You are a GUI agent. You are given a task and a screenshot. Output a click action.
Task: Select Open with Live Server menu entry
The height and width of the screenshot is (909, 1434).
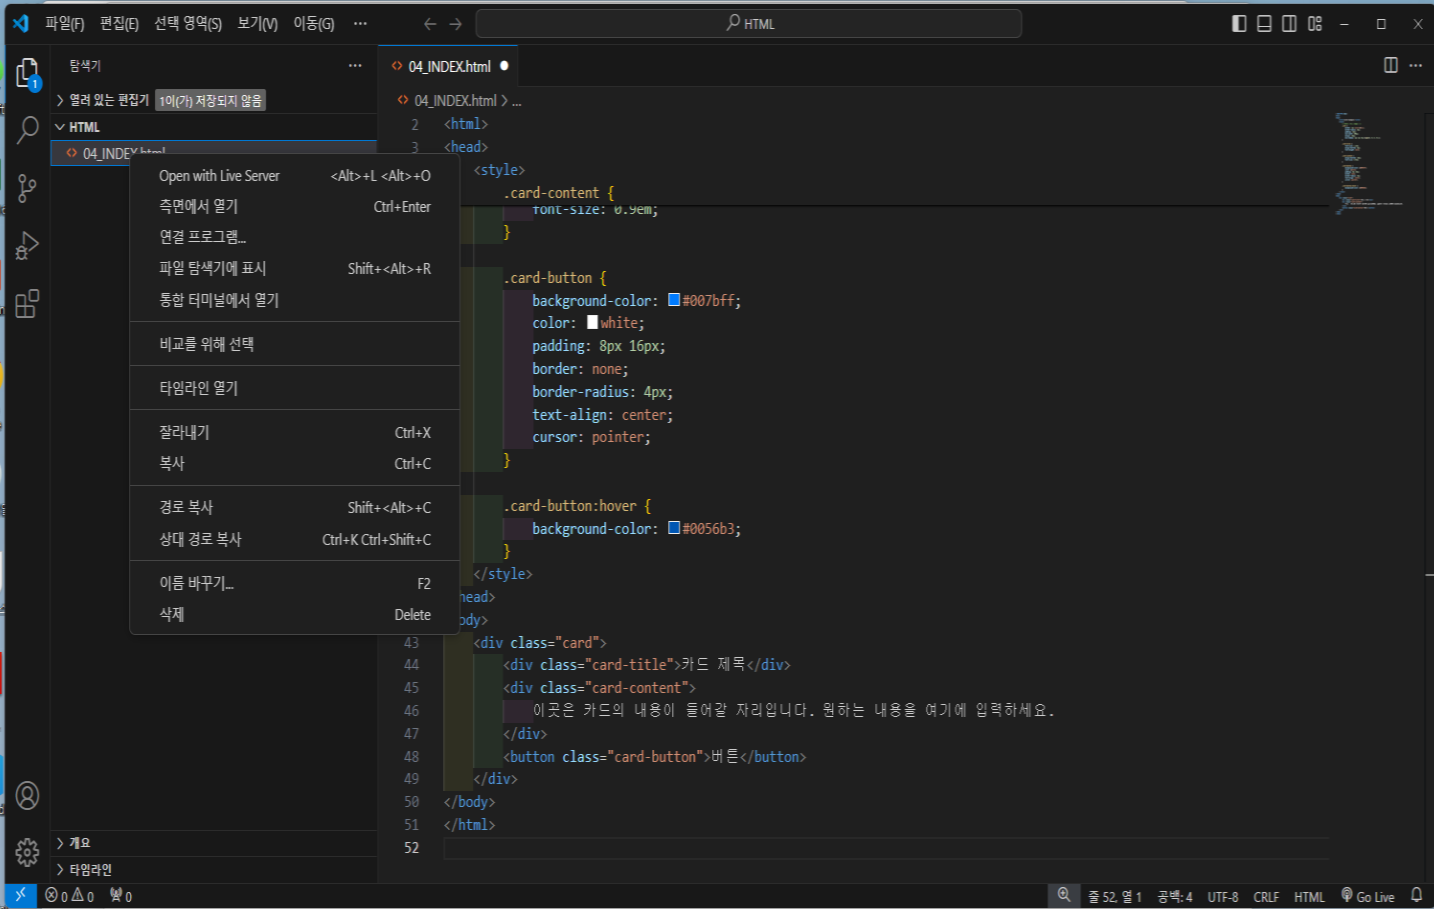[x=295, y=176]
